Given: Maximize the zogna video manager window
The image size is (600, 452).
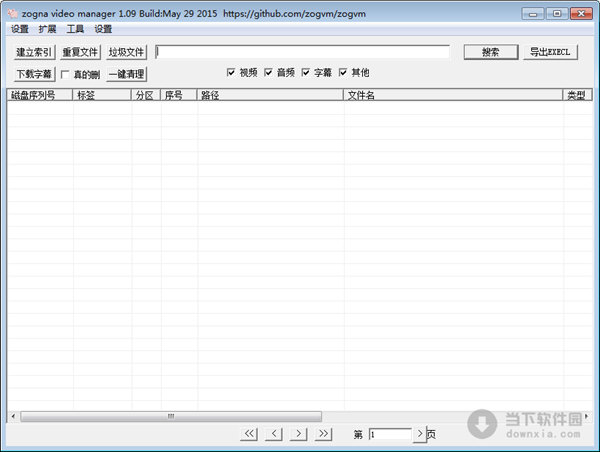Looking at the screenshot, I should click(557, 14).
